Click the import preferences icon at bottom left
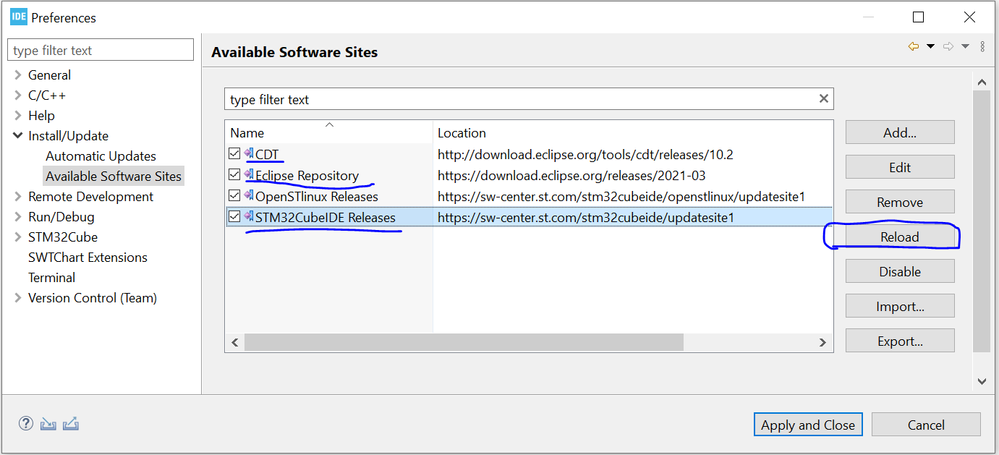This screenshot has height=455, width=999. pos(48,424)
